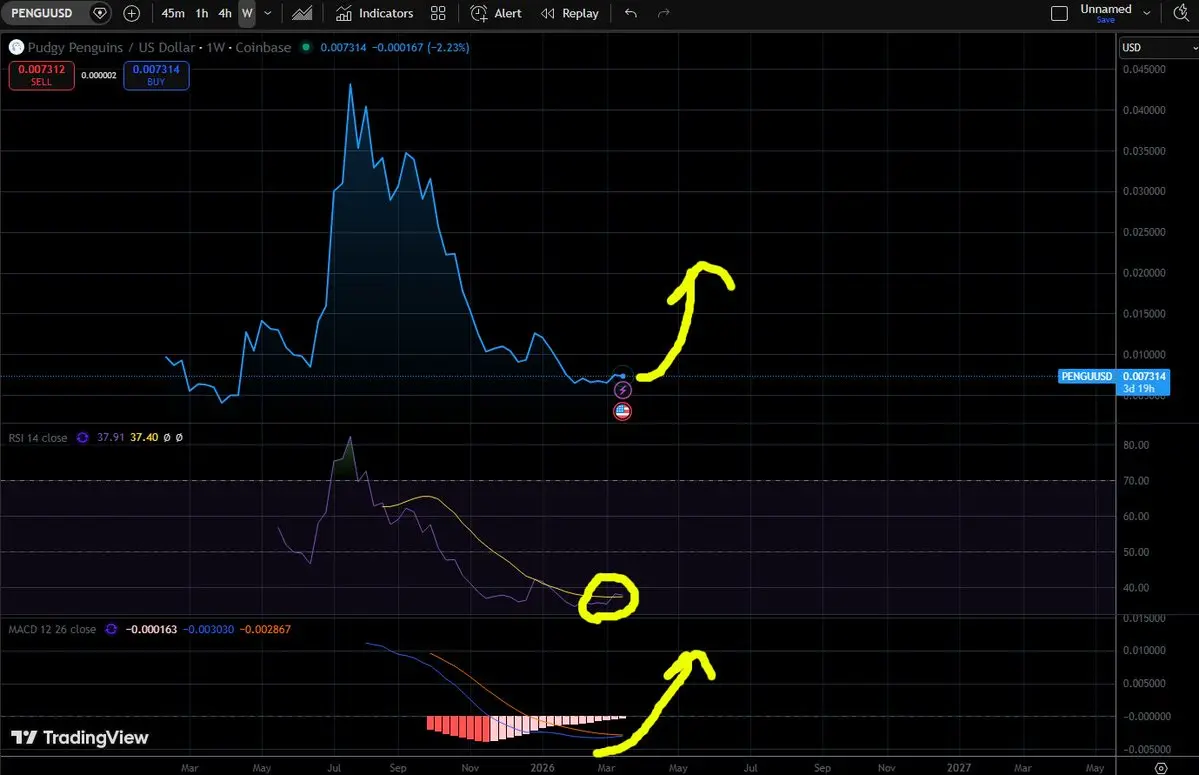The height and width of the screenshot is (775, 1199).
Task: Select the 45m timeframe
Action: click(173, 13)
